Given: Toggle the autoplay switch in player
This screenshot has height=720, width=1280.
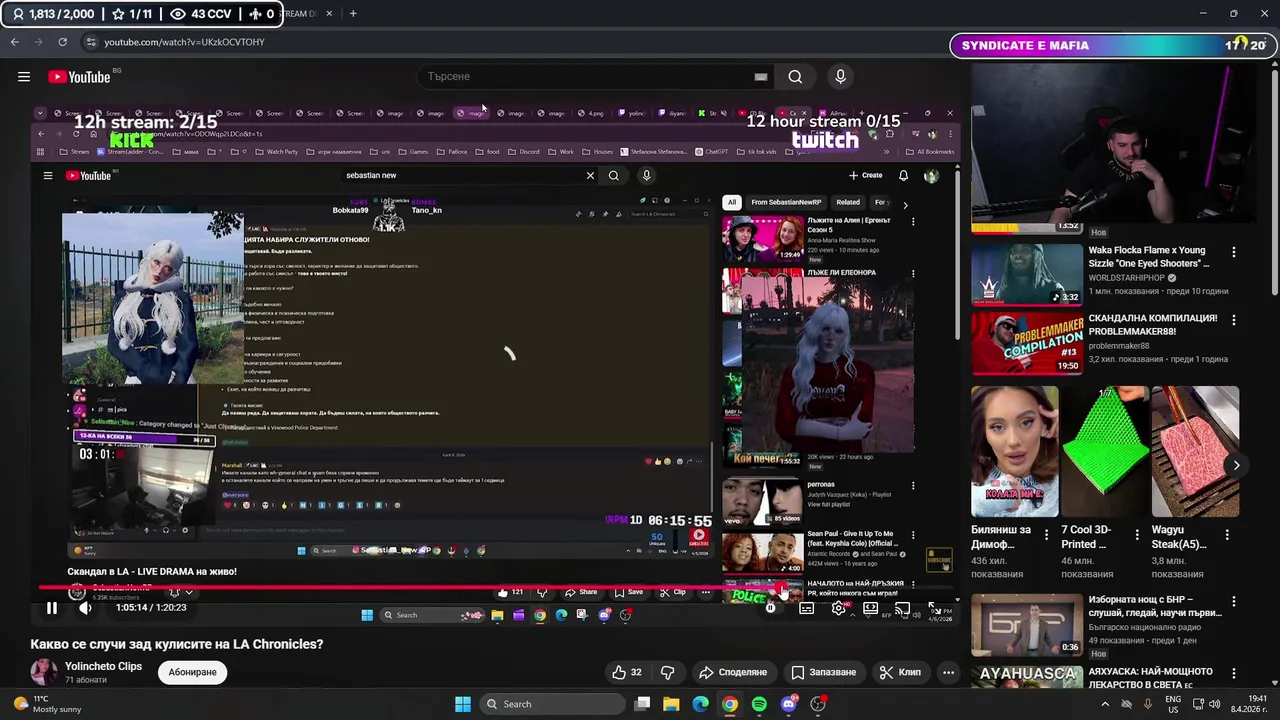Looking at the screenshot, I should click(x=774, y=608).
